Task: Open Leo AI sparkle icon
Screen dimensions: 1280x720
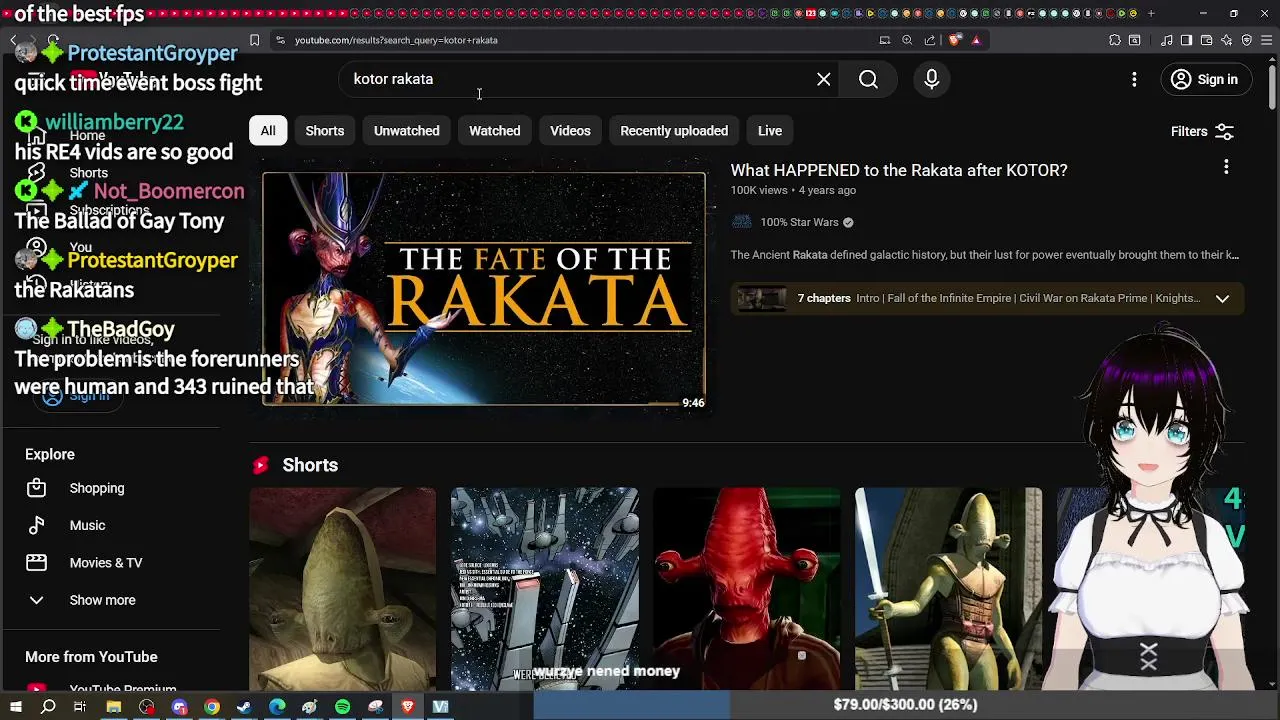Action: click(1227, 40)
